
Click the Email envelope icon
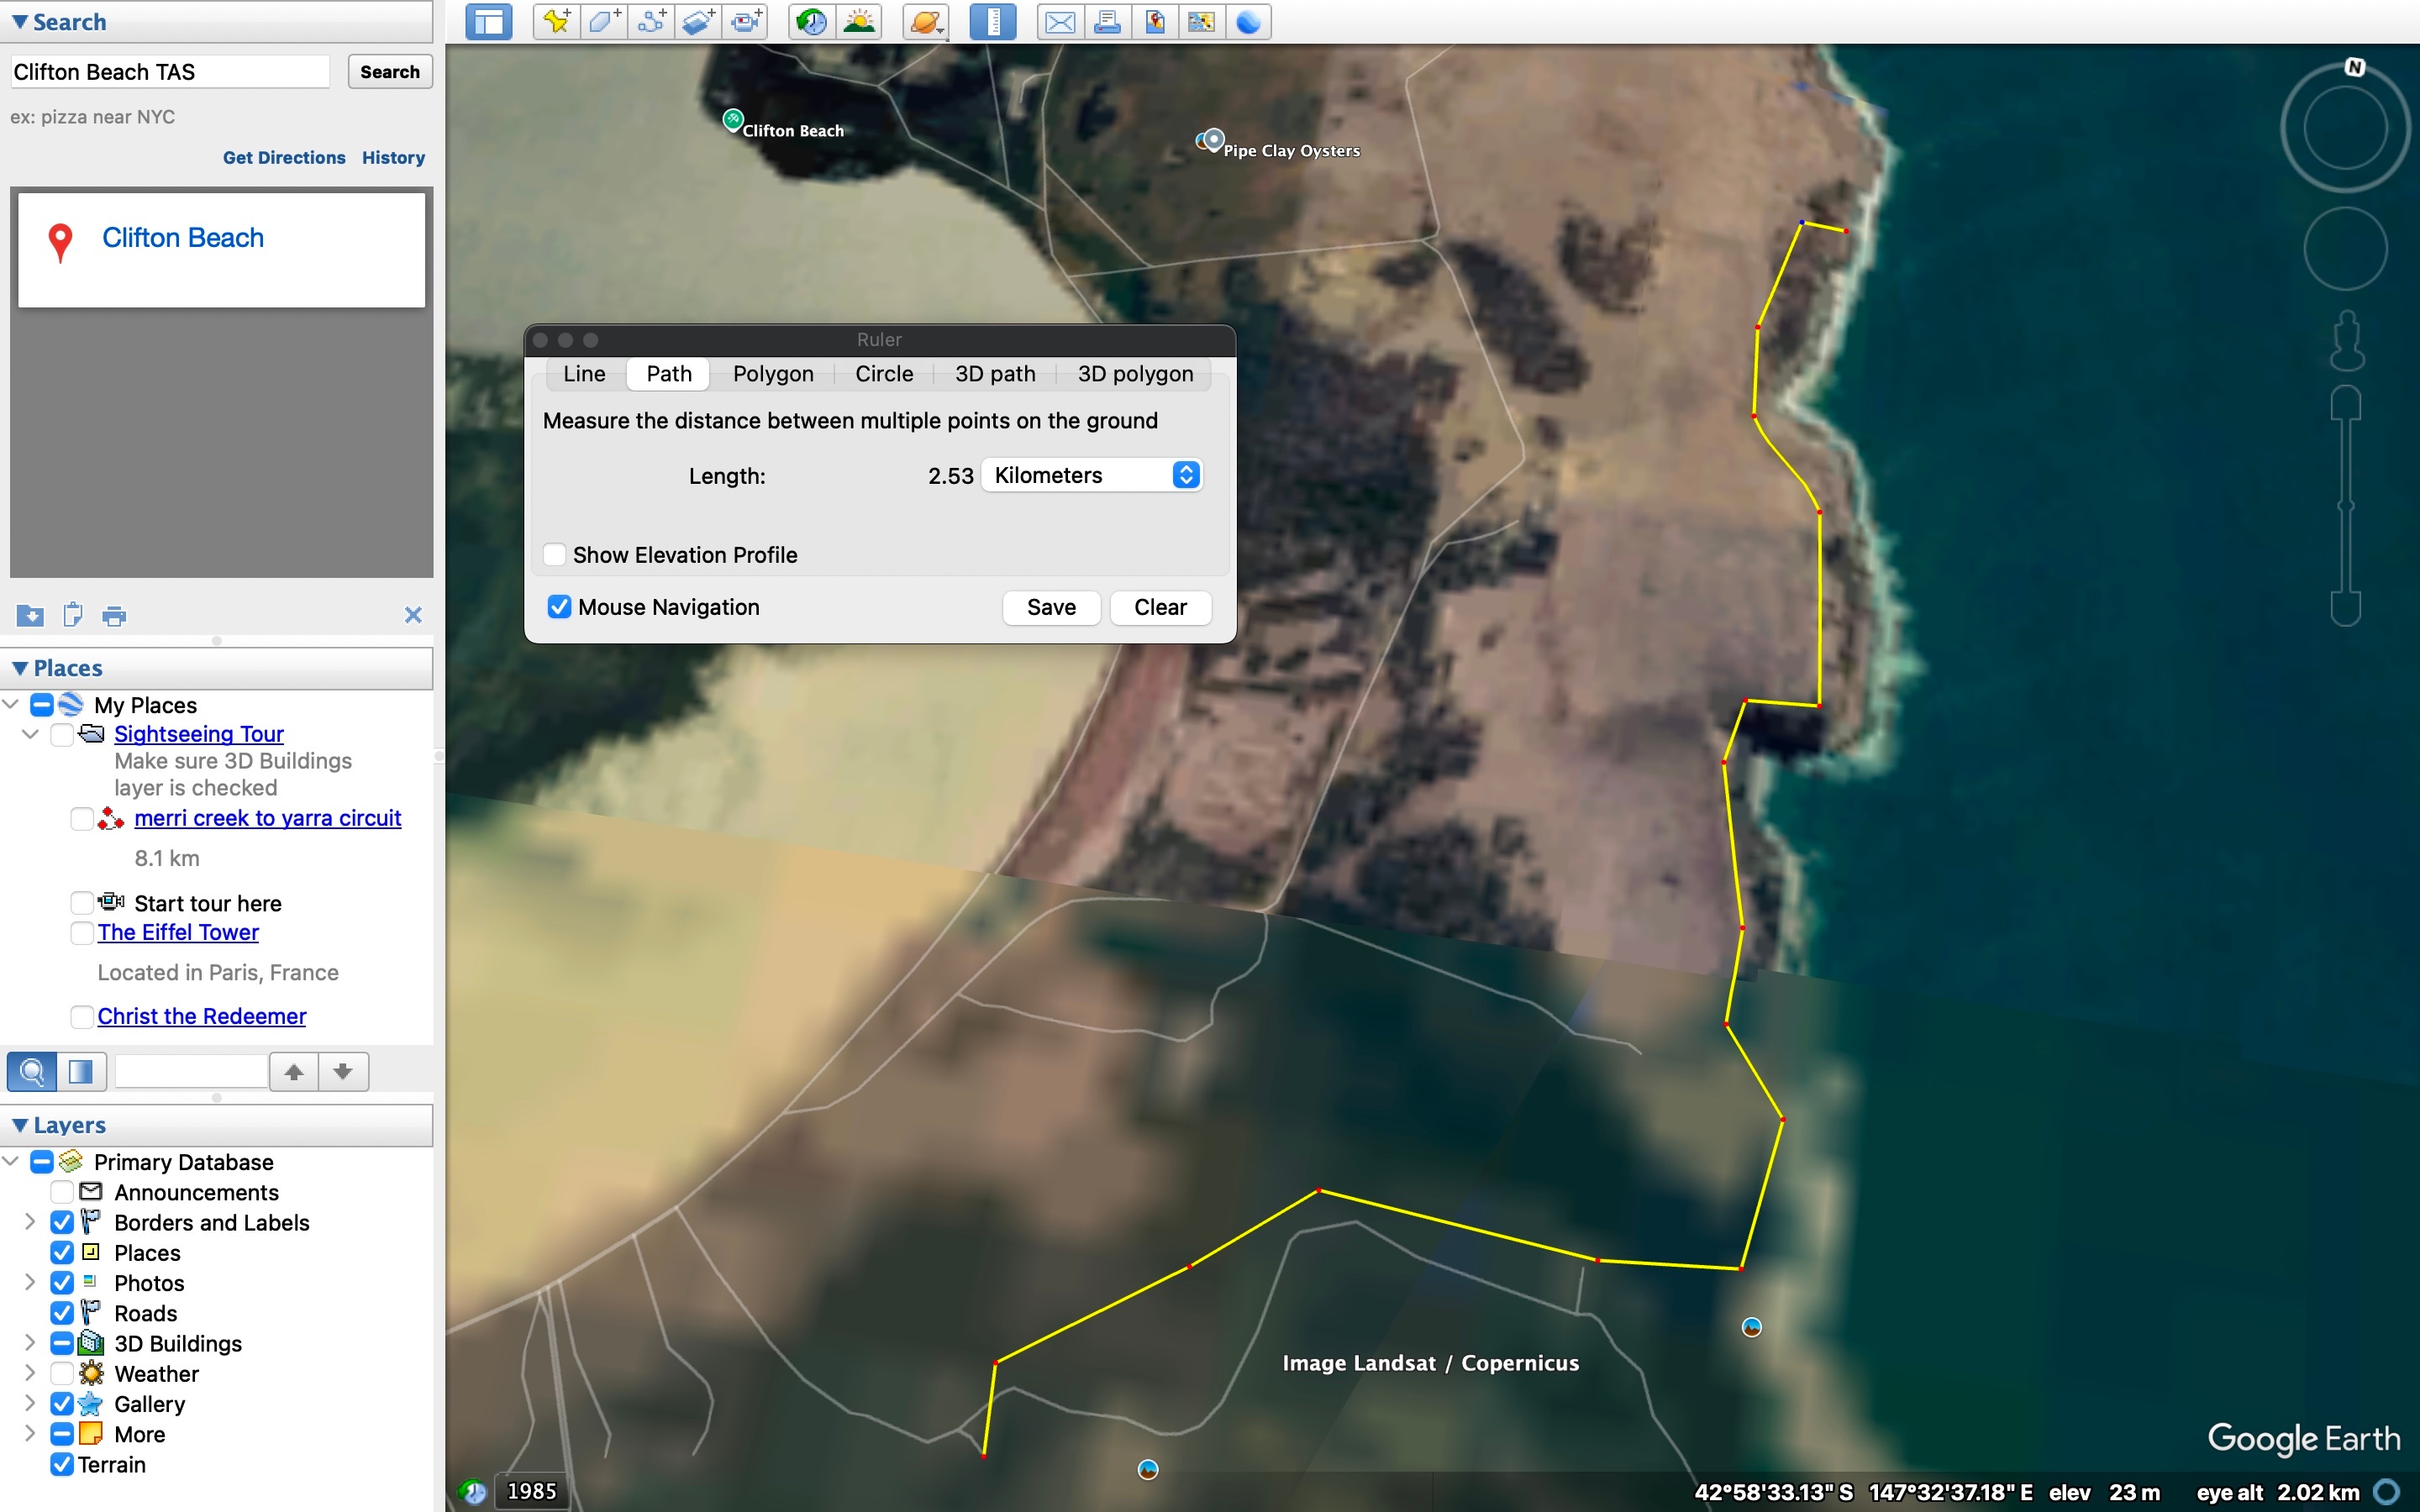click(1060, 21)
